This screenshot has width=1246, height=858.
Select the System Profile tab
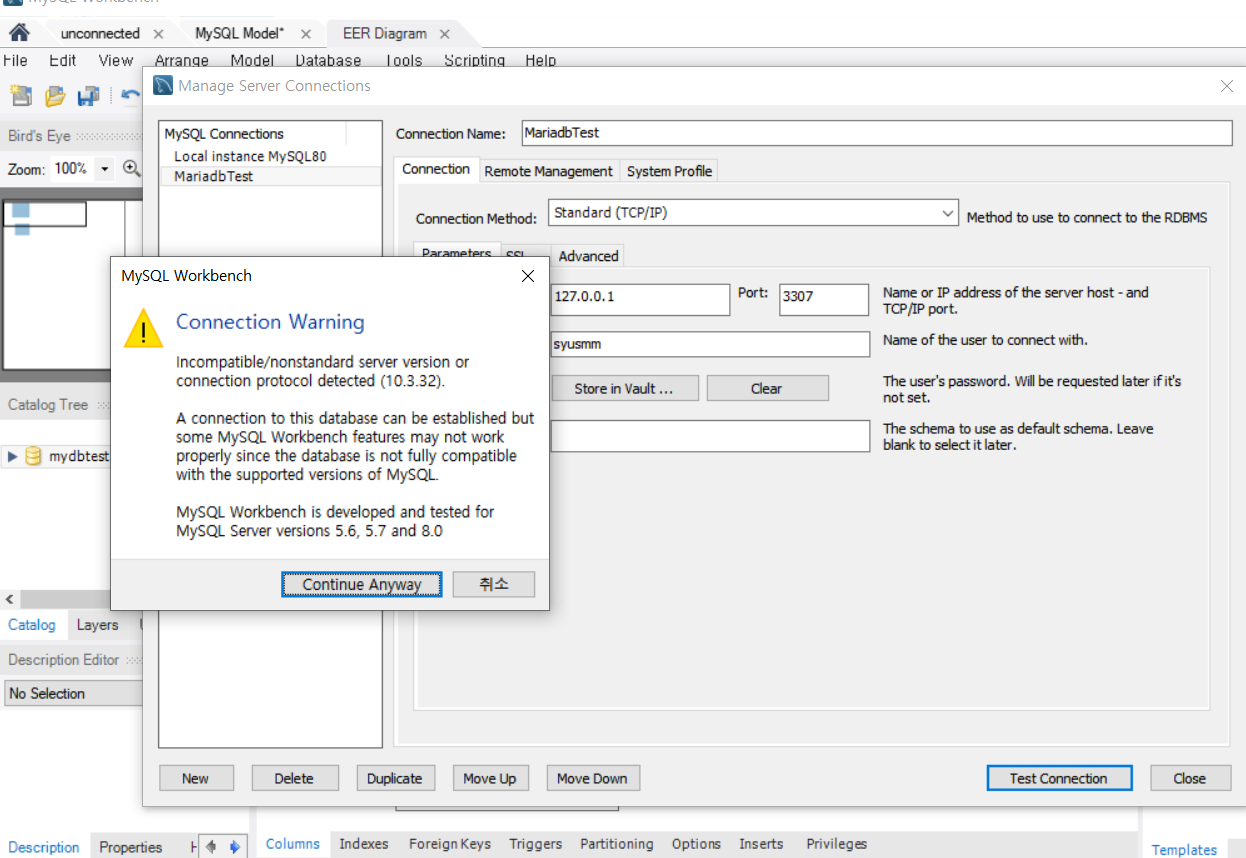(x=669, y=171)
